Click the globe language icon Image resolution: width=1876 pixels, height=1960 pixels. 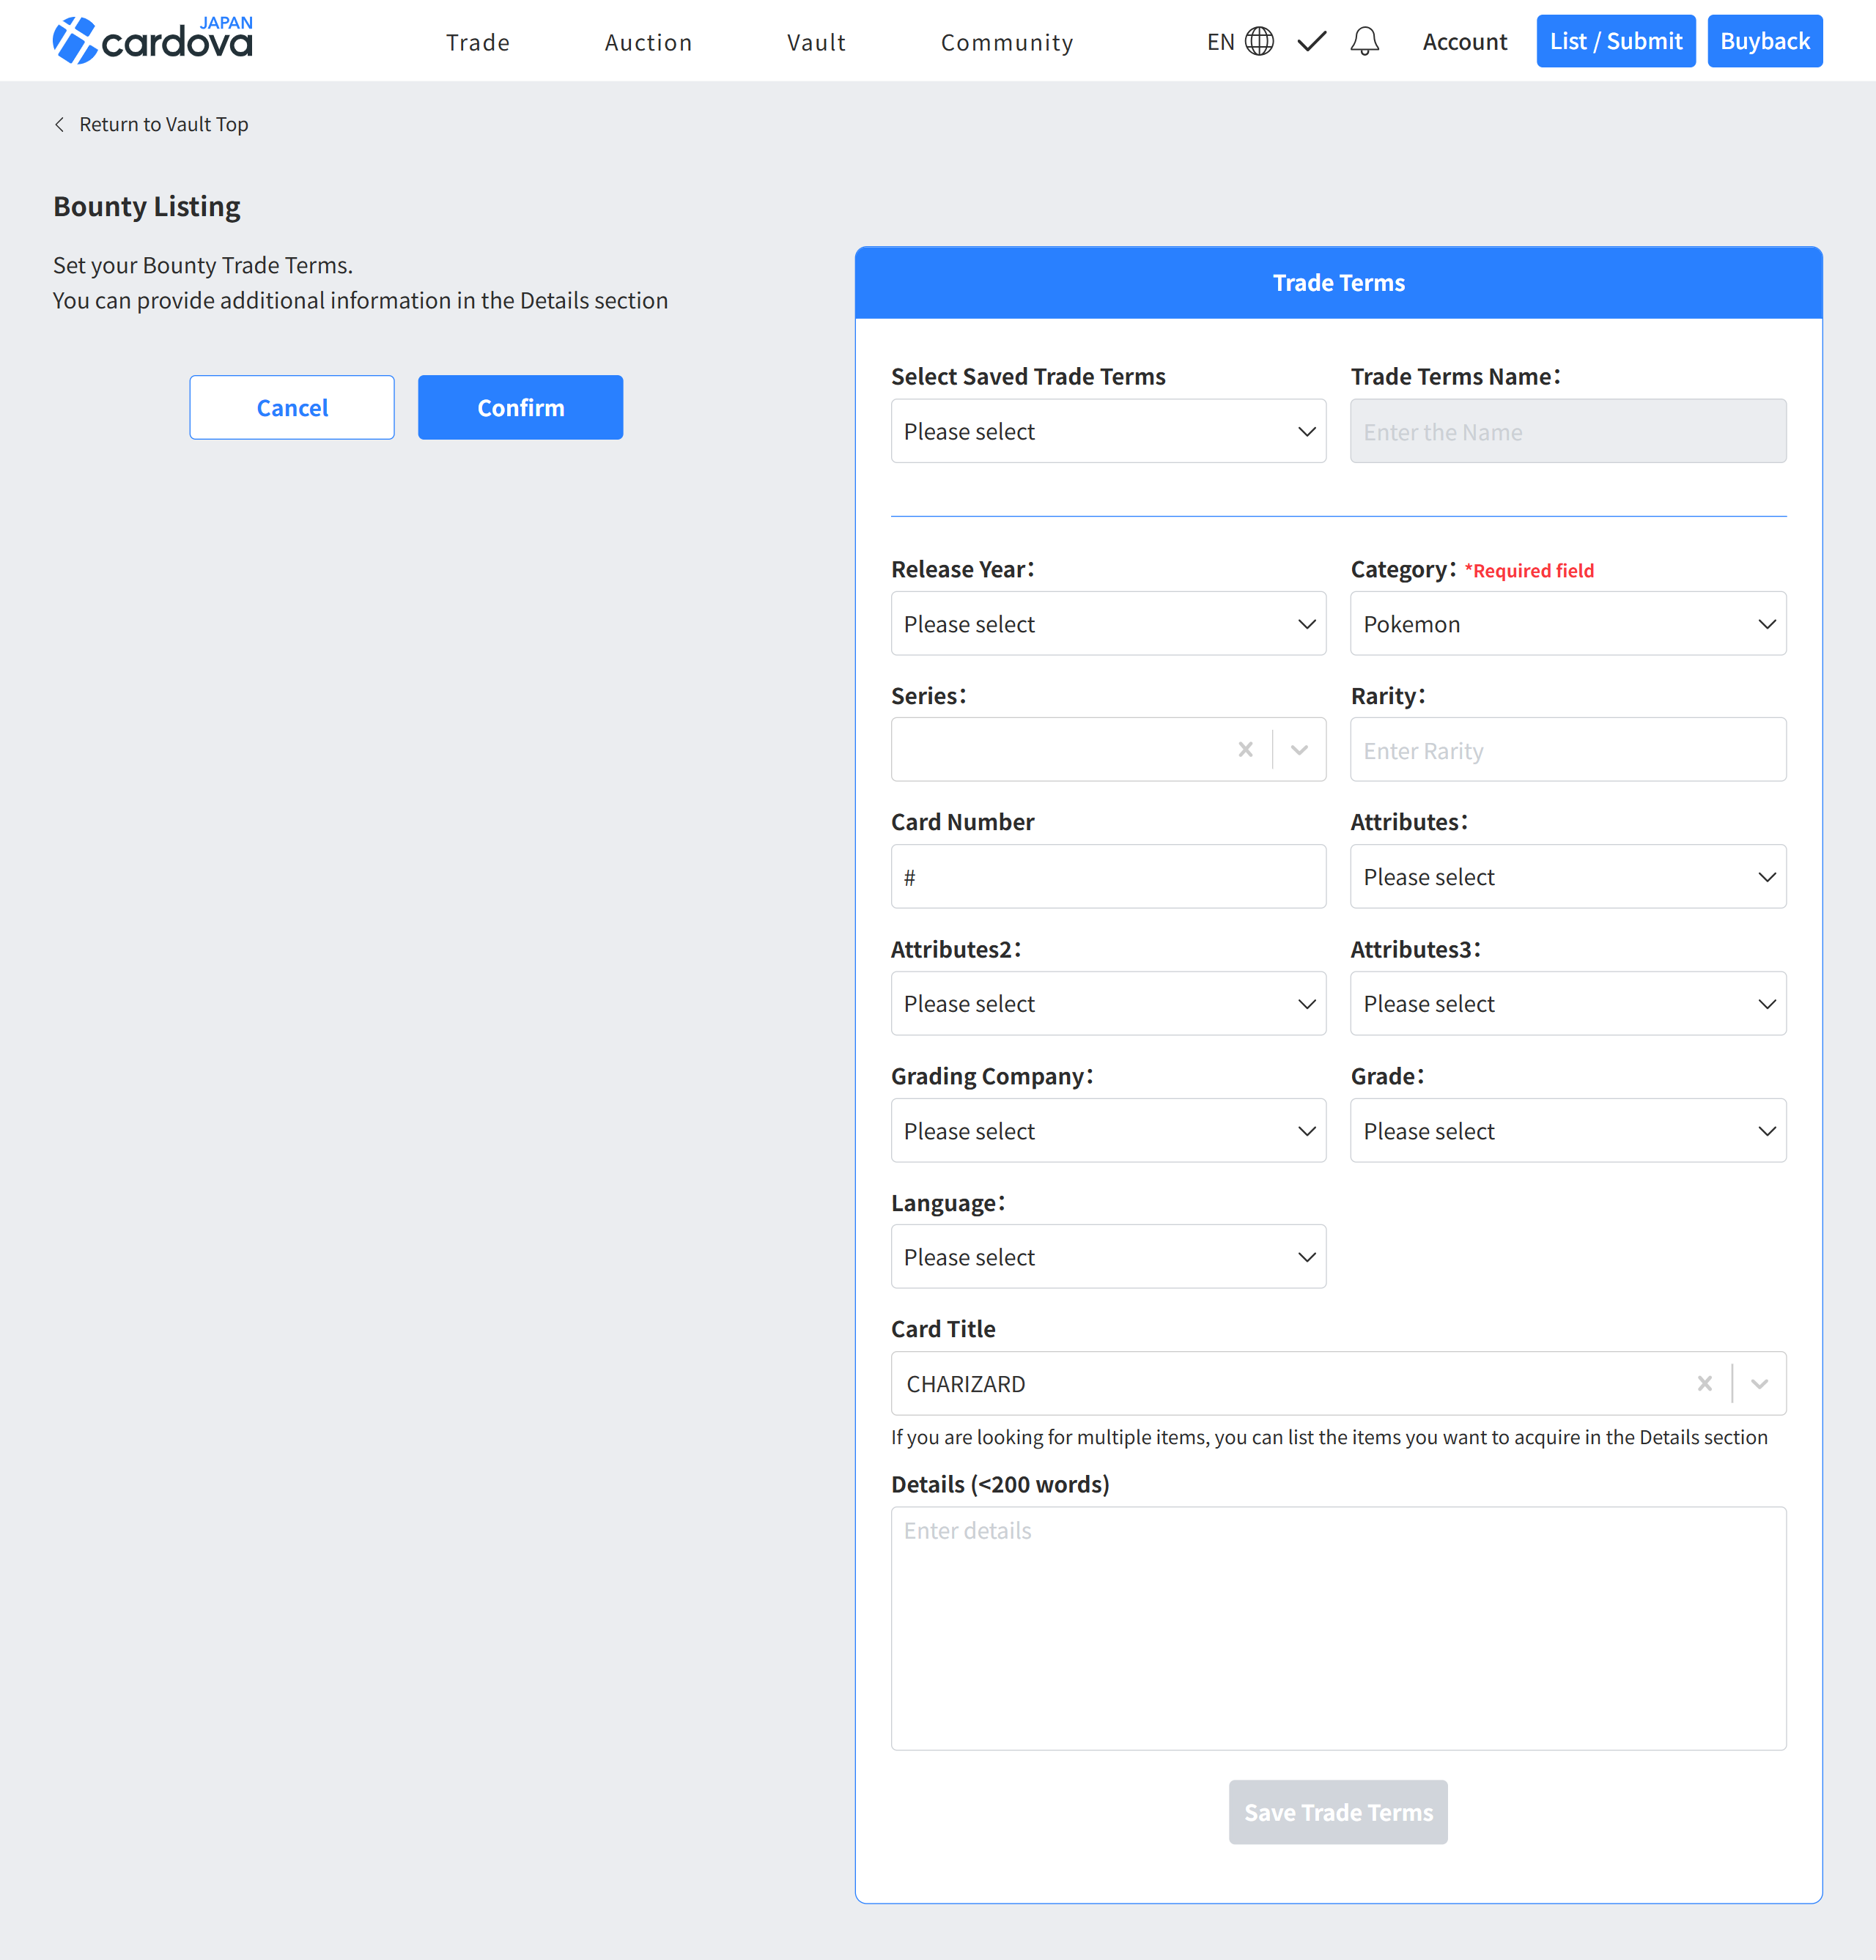[x=1259, y=41]
